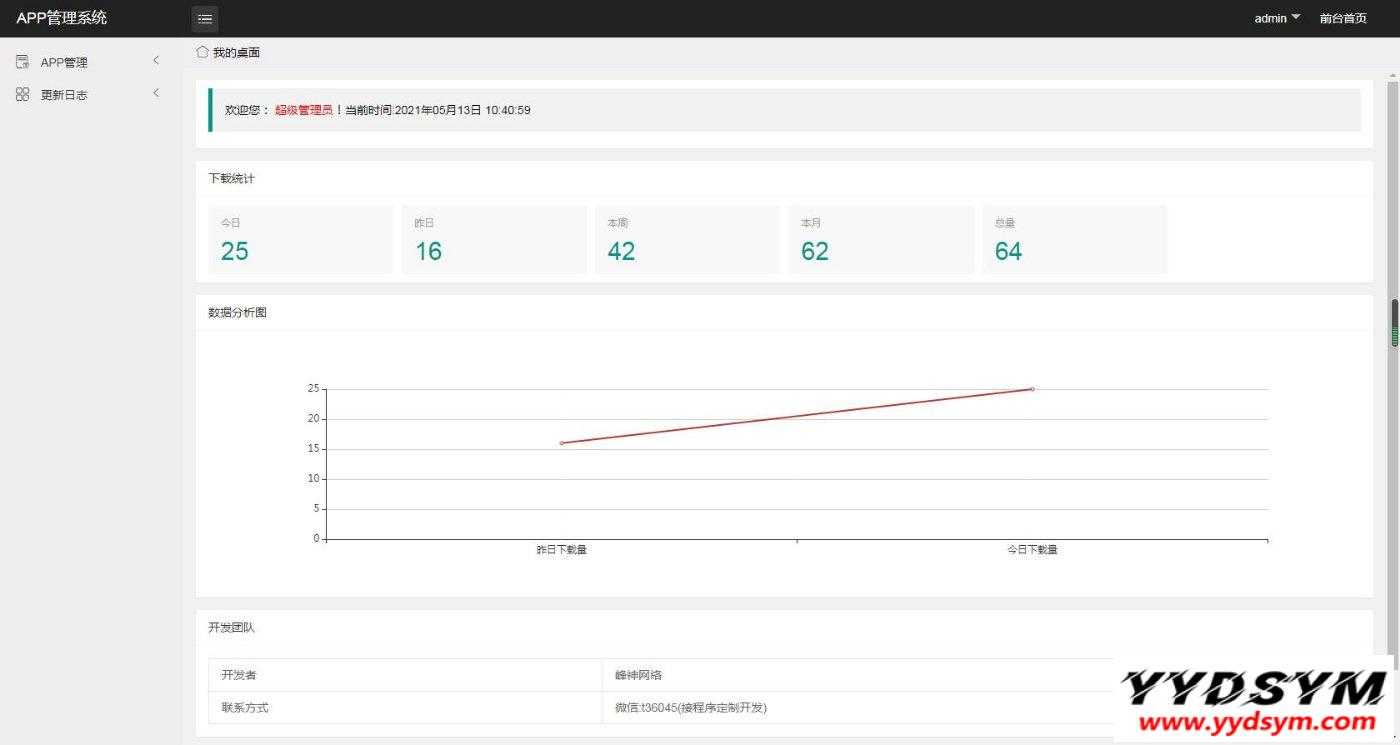Viewport: 1400px width, 745px height.
Task: Expand the 更新日志 menu chevron
Action: click(156, 93)
